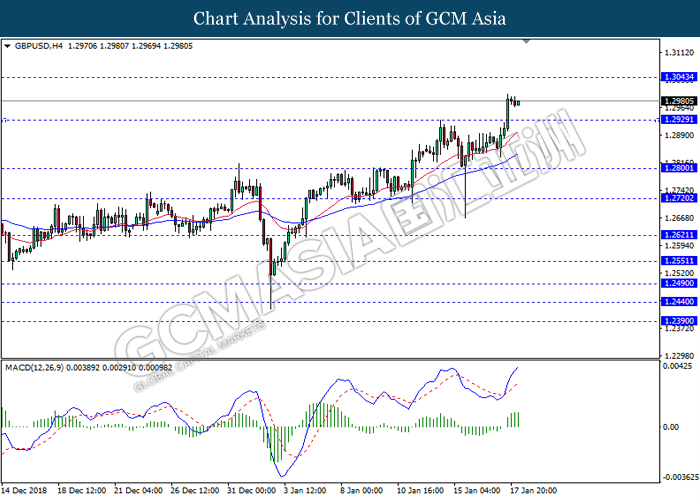Click the 21 Dec 04:00 time label
The height and width of the screenshot is (500, 700).
138,491
